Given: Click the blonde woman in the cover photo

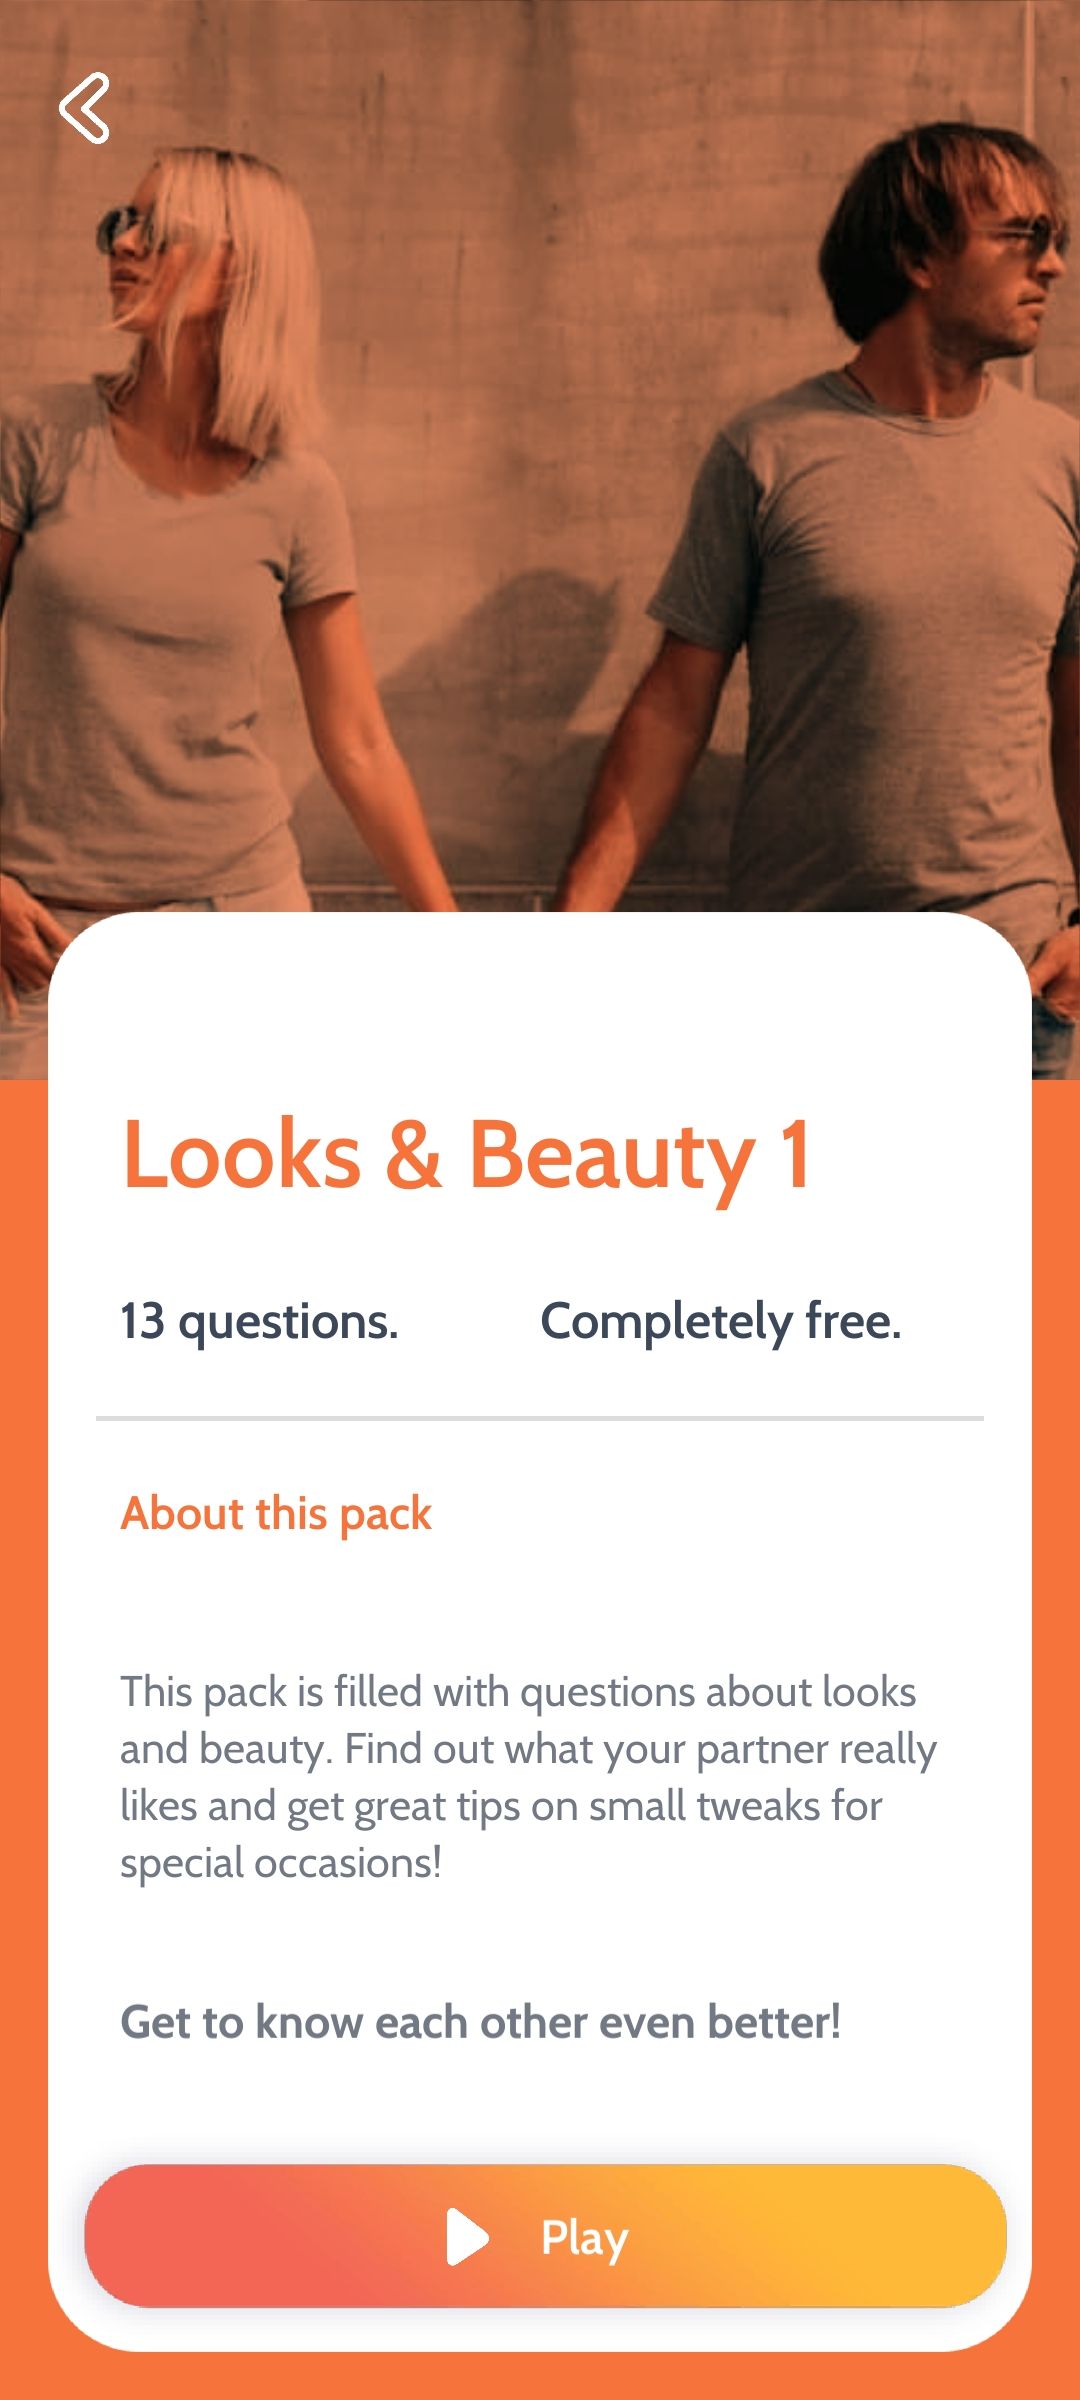Looking at the screenshot, I should pyautogui.click(x=190, y=560).
